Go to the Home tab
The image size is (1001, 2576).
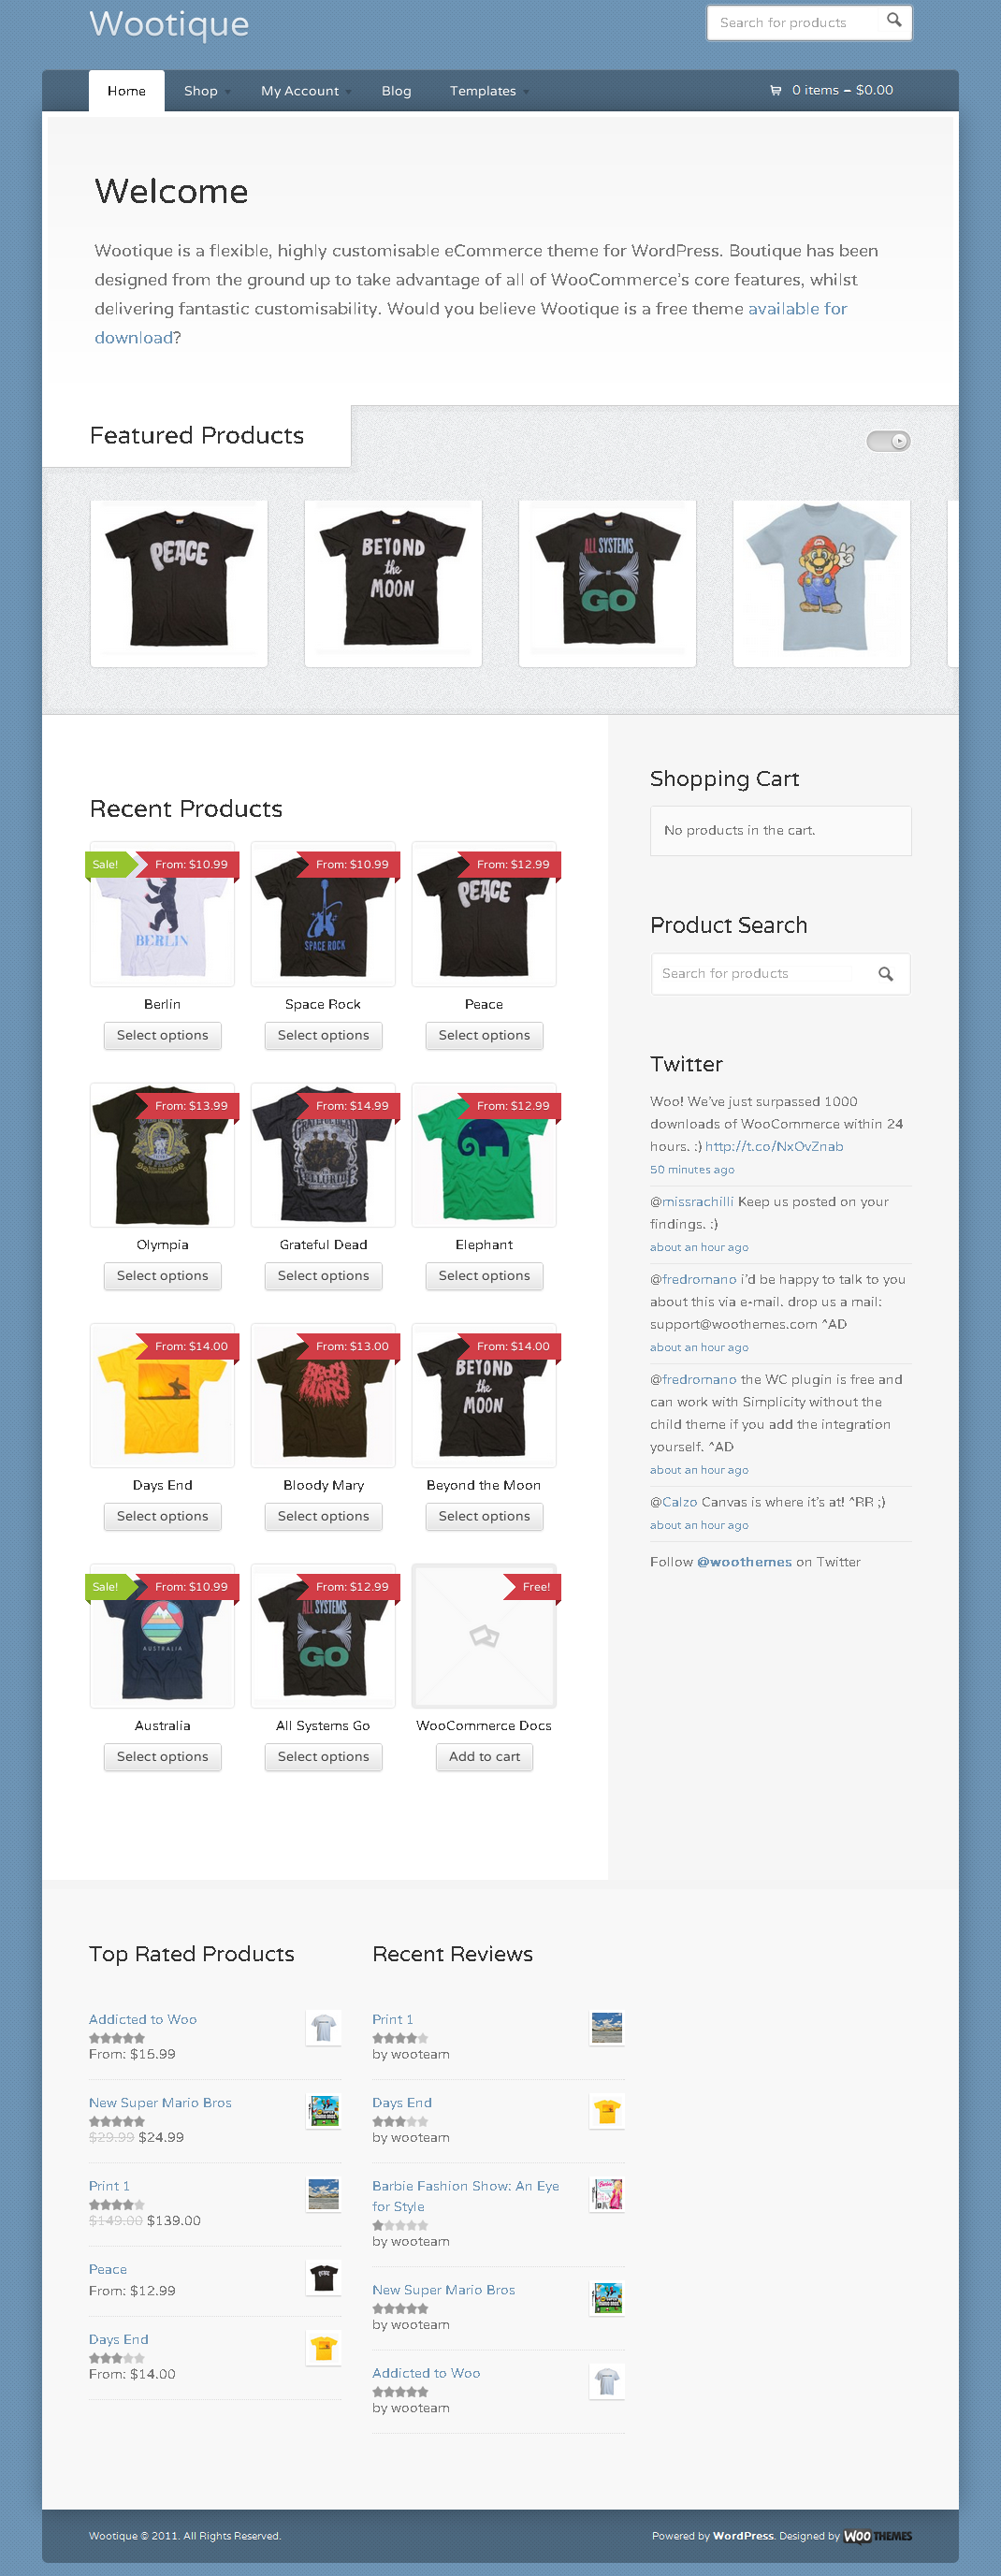coord(126,91)
